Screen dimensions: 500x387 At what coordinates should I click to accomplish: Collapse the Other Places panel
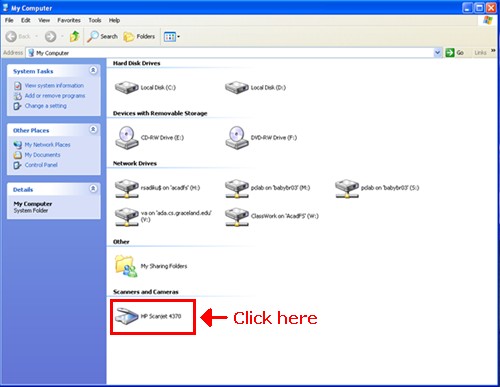93,129
